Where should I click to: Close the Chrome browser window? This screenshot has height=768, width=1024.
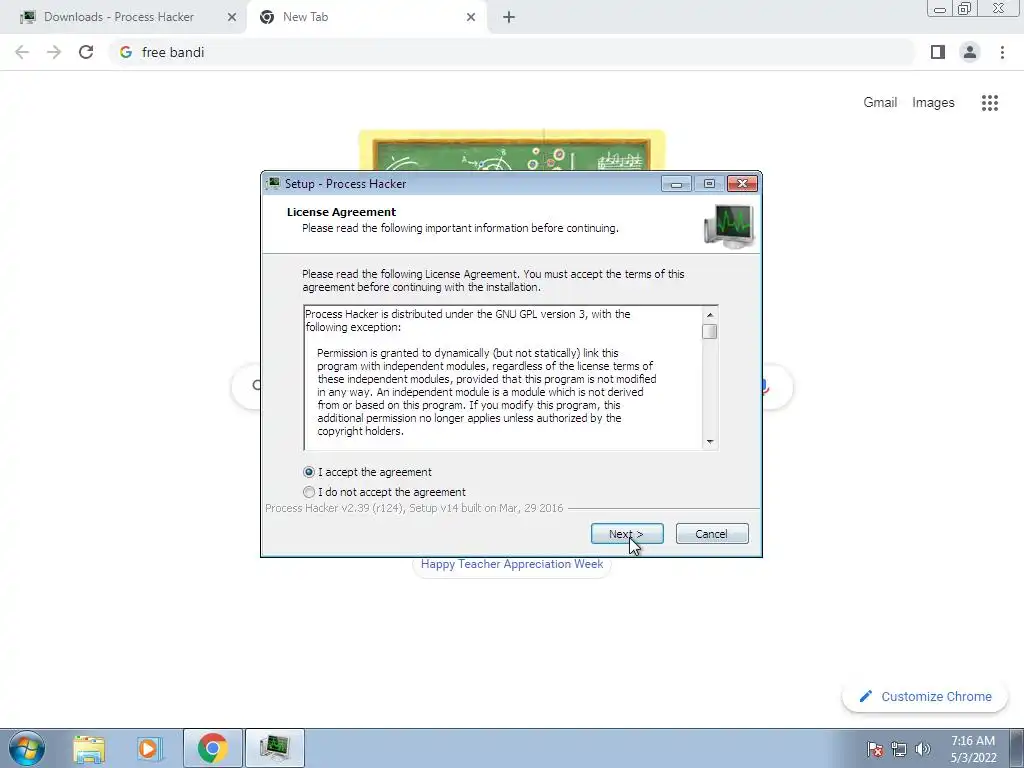click(999, 8)
